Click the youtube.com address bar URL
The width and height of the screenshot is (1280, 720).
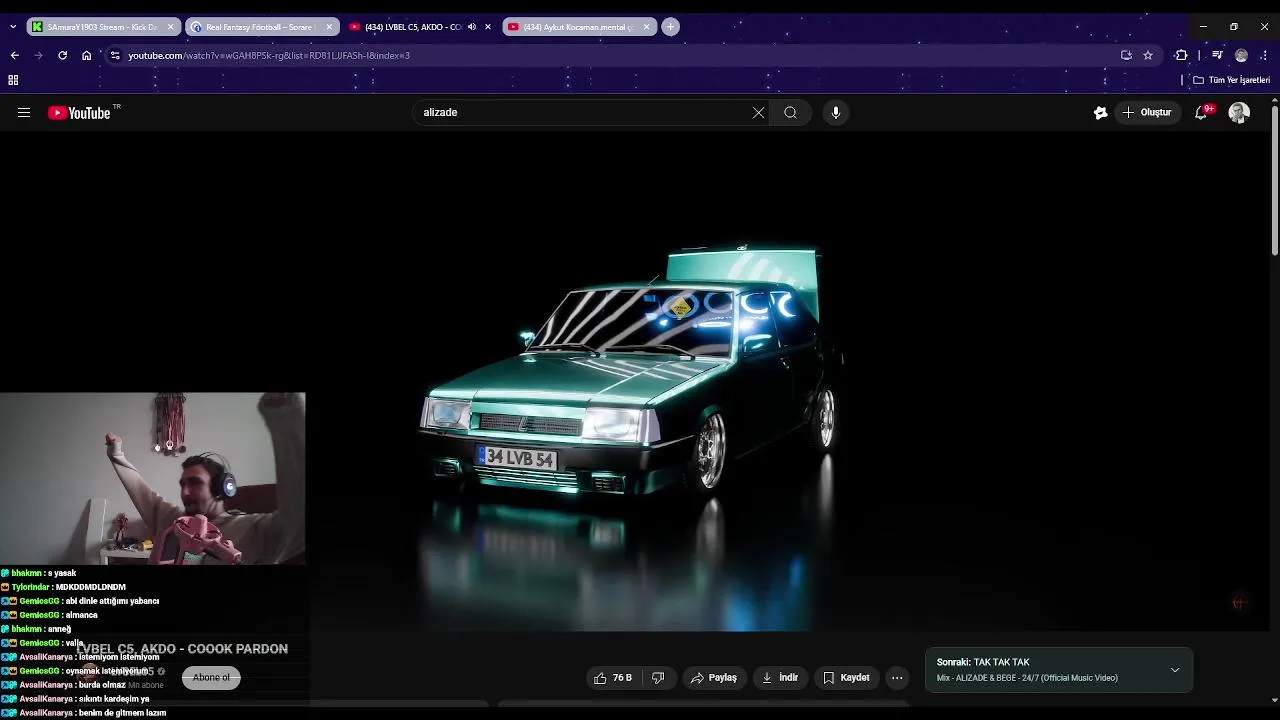click(268, 56)
